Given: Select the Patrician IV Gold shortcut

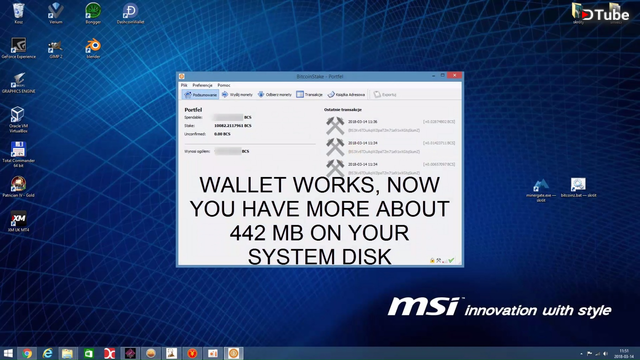Looking at the screenshot, I should (x=18, y=187).
